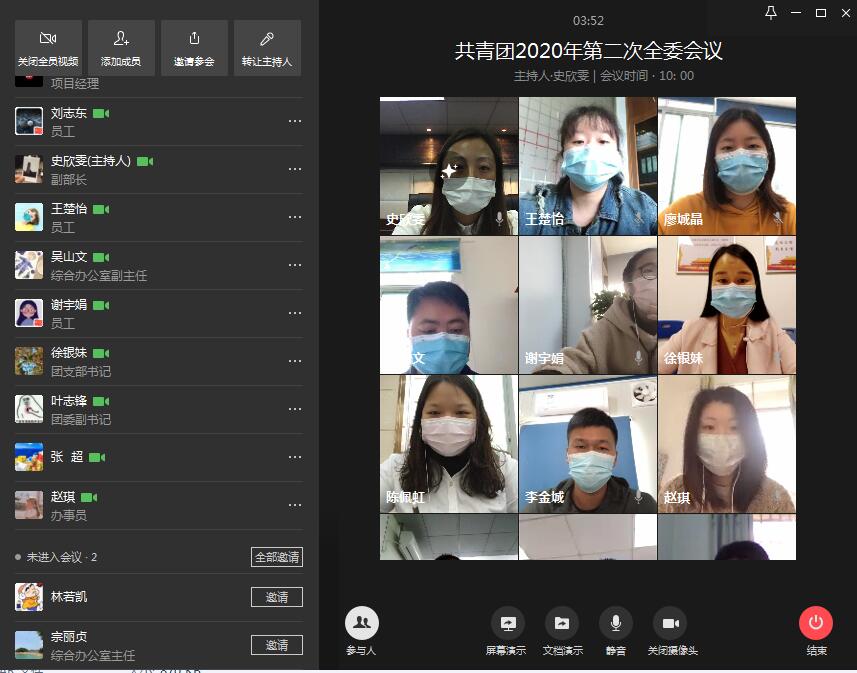Expand the more options for 赵琪
The width and height of the screenshot is (857, 673).
[x=294, y=505]
